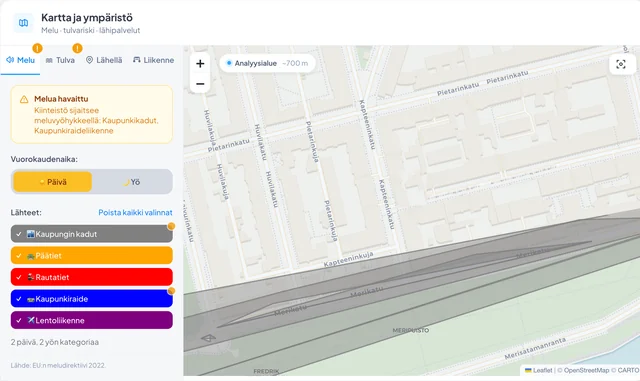Click the Vuorokaudenaika label
Viewport: 640px width, 381px height.
click(44, 159)
